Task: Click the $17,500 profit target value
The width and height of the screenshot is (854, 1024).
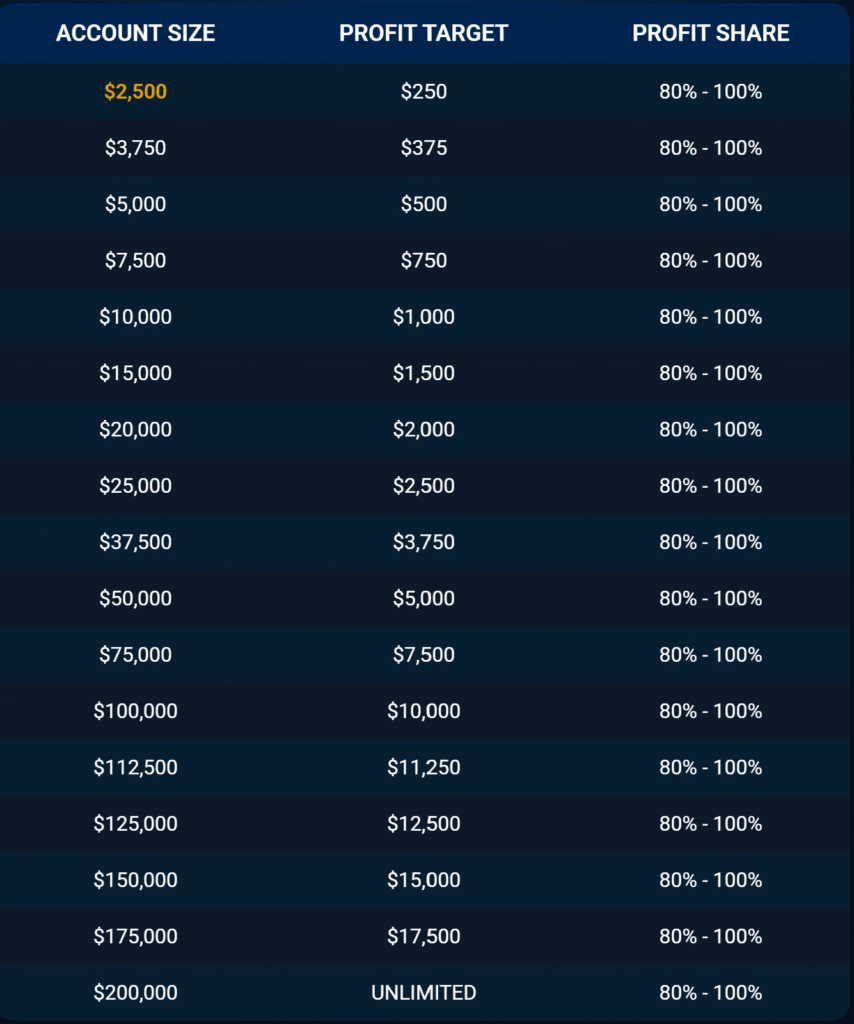Action: coord(423,936)
